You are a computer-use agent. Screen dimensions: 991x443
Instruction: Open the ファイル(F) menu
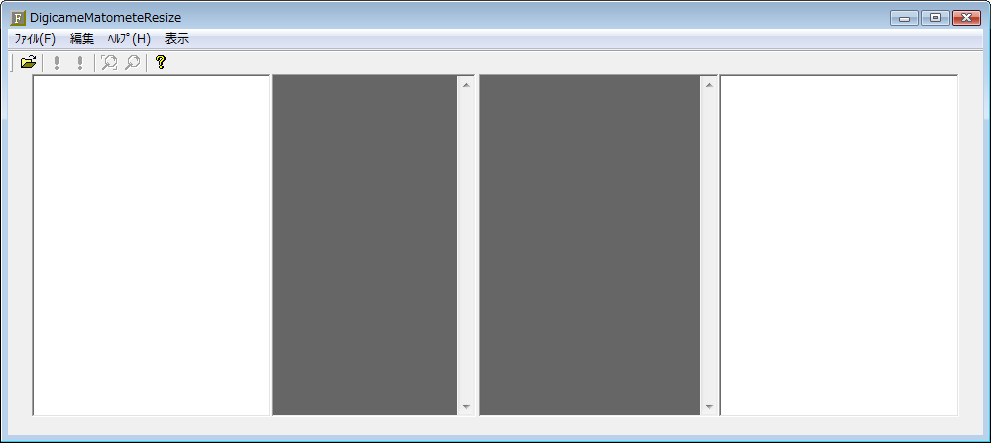(35, 39)
